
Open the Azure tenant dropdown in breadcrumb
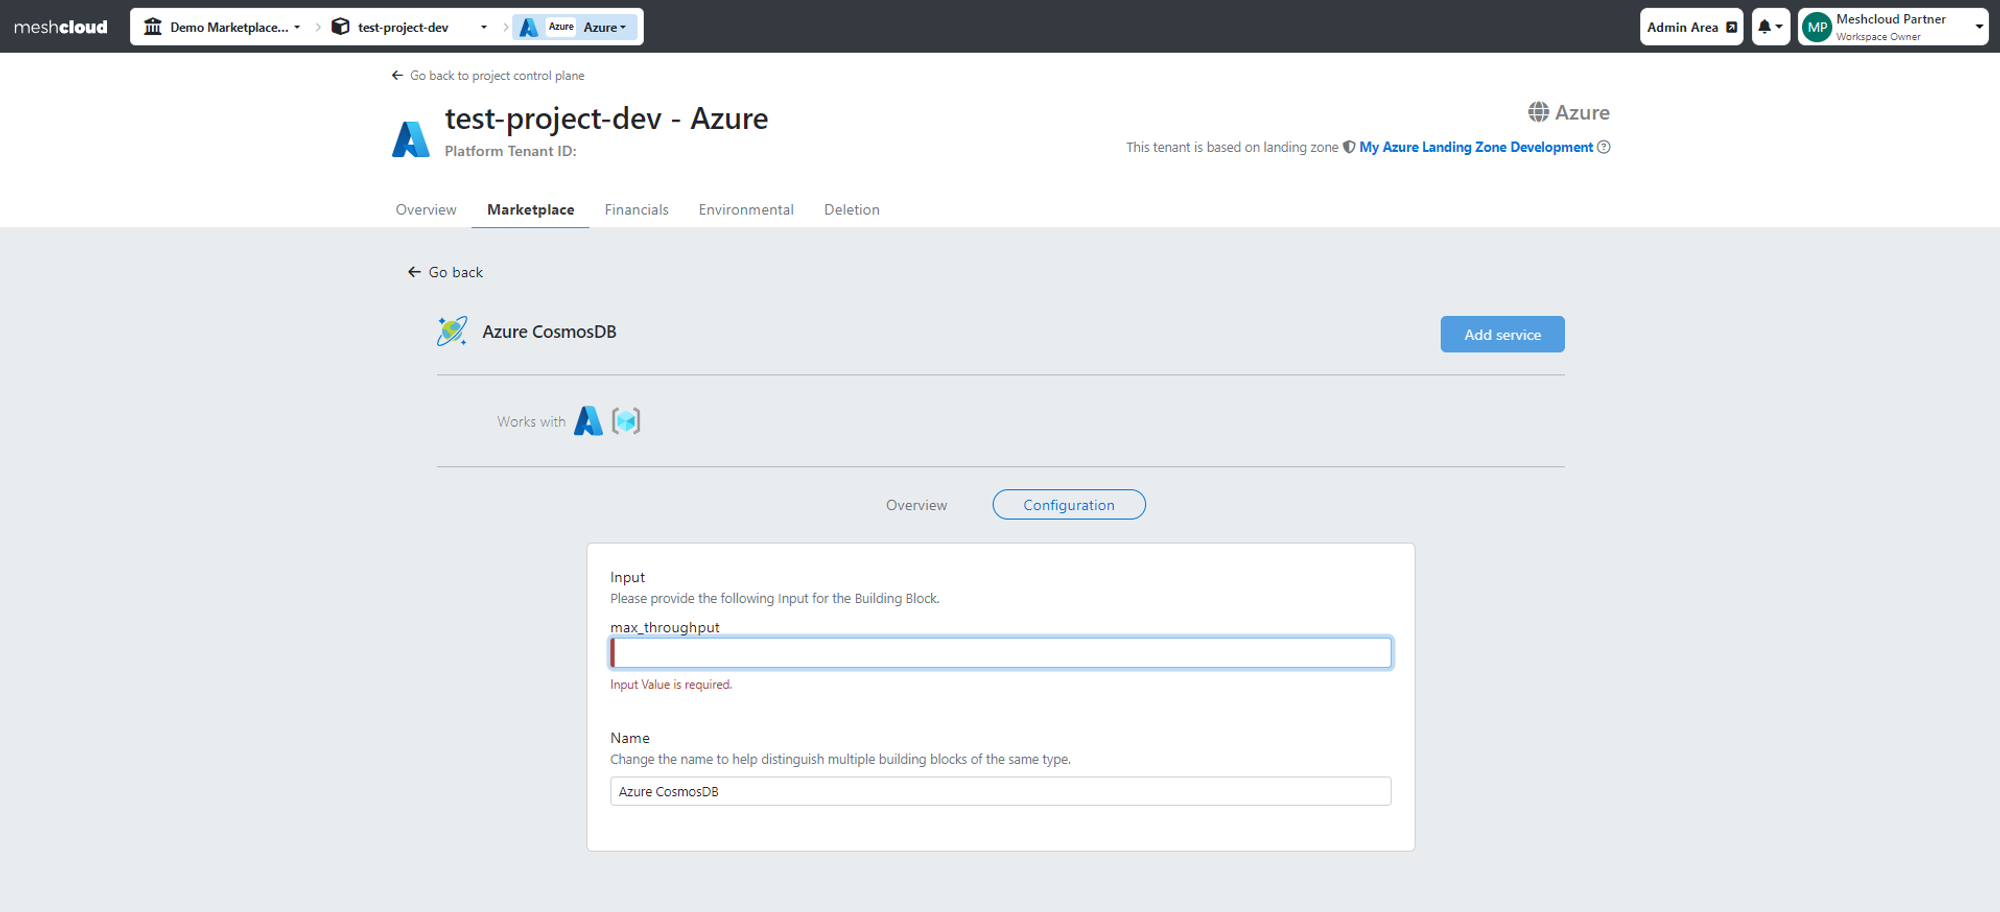576,27
